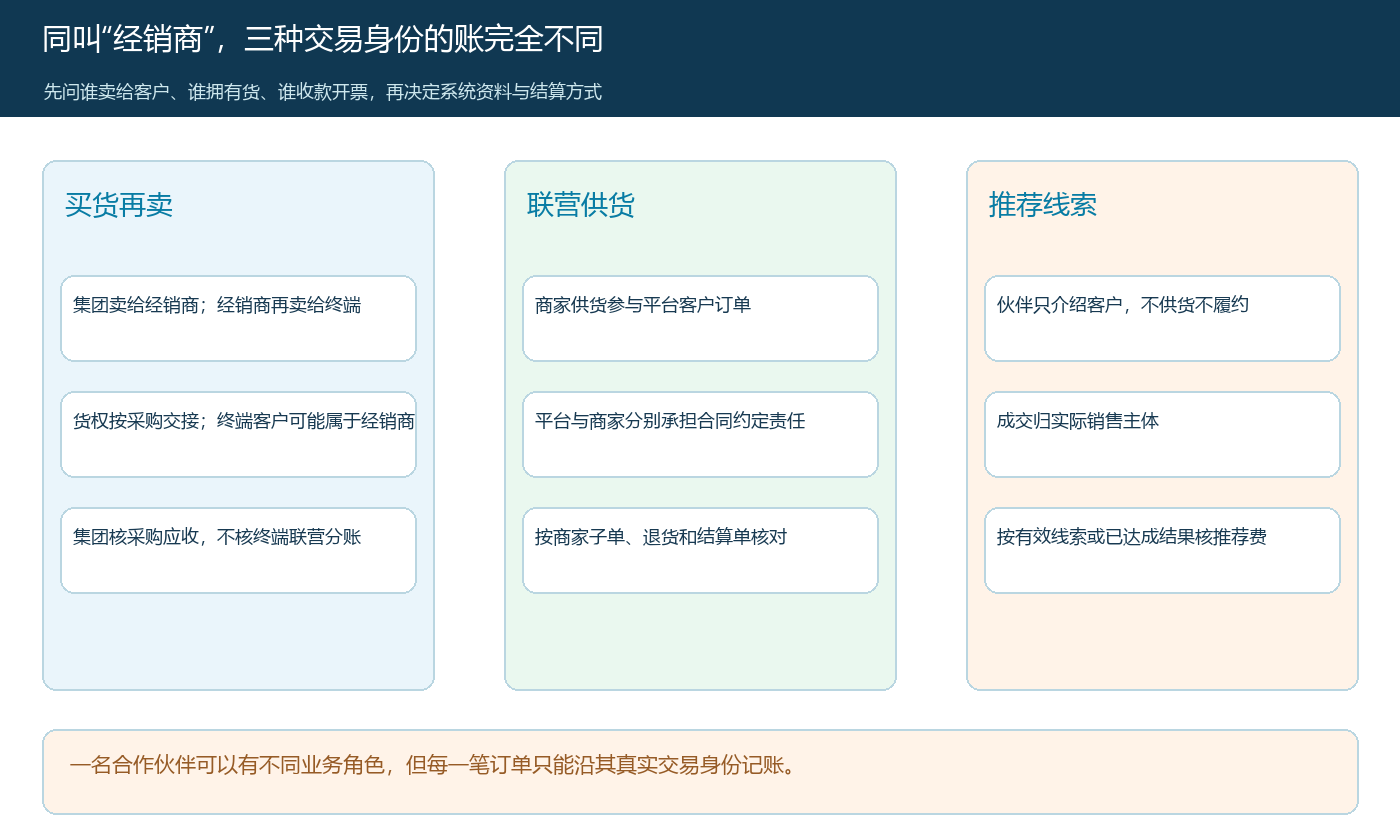Select the 买货再卖 column heading
This screenshot has width=1400, height=840.
tap(119, 205)
